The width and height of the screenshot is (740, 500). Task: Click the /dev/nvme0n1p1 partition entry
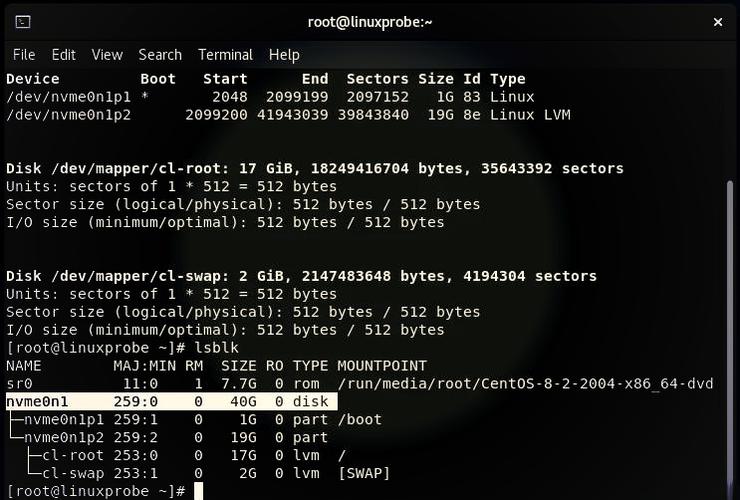click(65, 97)
